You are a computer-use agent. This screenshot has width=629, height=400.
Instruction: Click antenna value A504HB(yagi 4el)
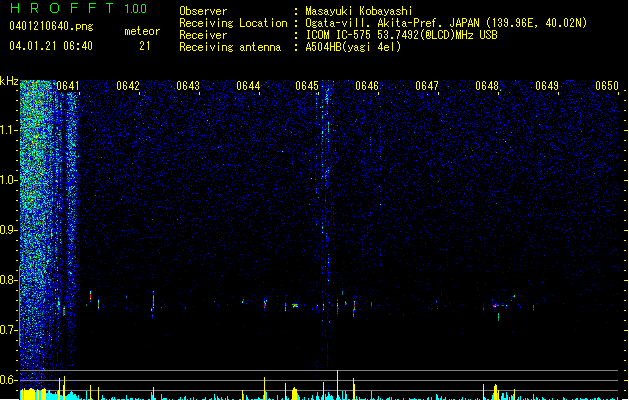click(353, 47)
